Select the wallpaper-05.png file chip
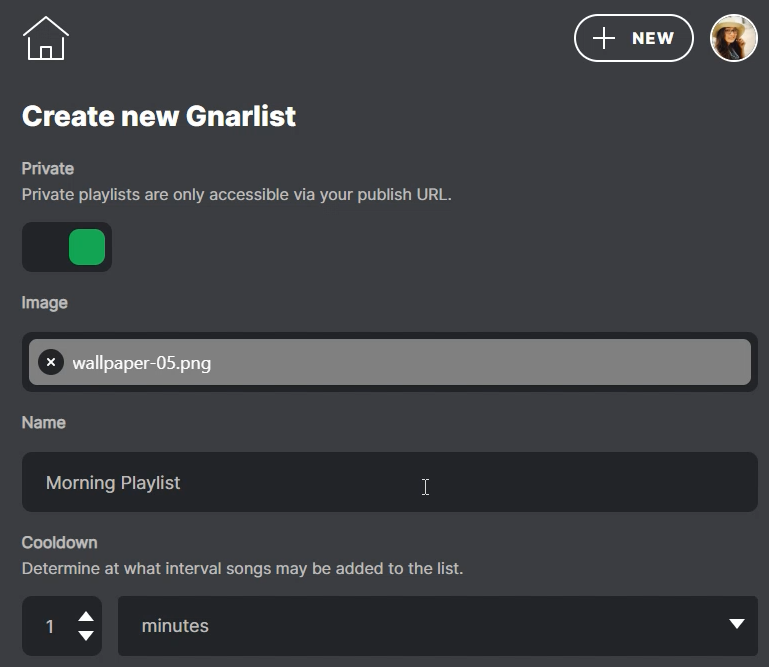Viewport: 769px width, 667px height. [400, 362]
